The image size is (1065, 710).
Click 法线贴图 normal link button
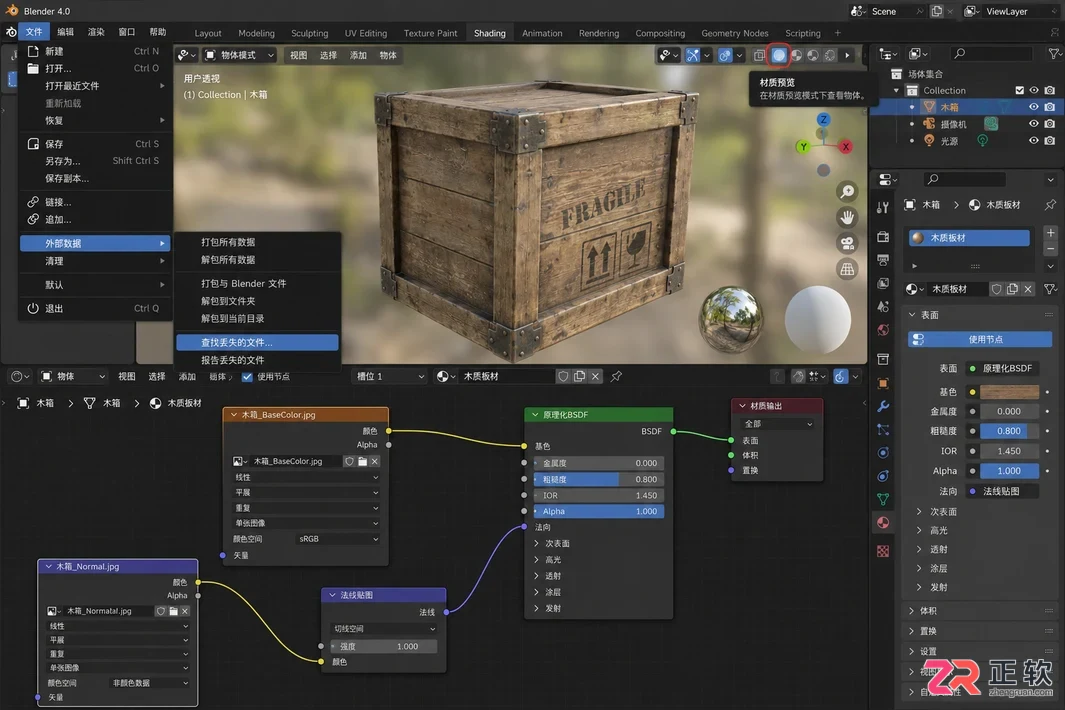click(1003, 491)
